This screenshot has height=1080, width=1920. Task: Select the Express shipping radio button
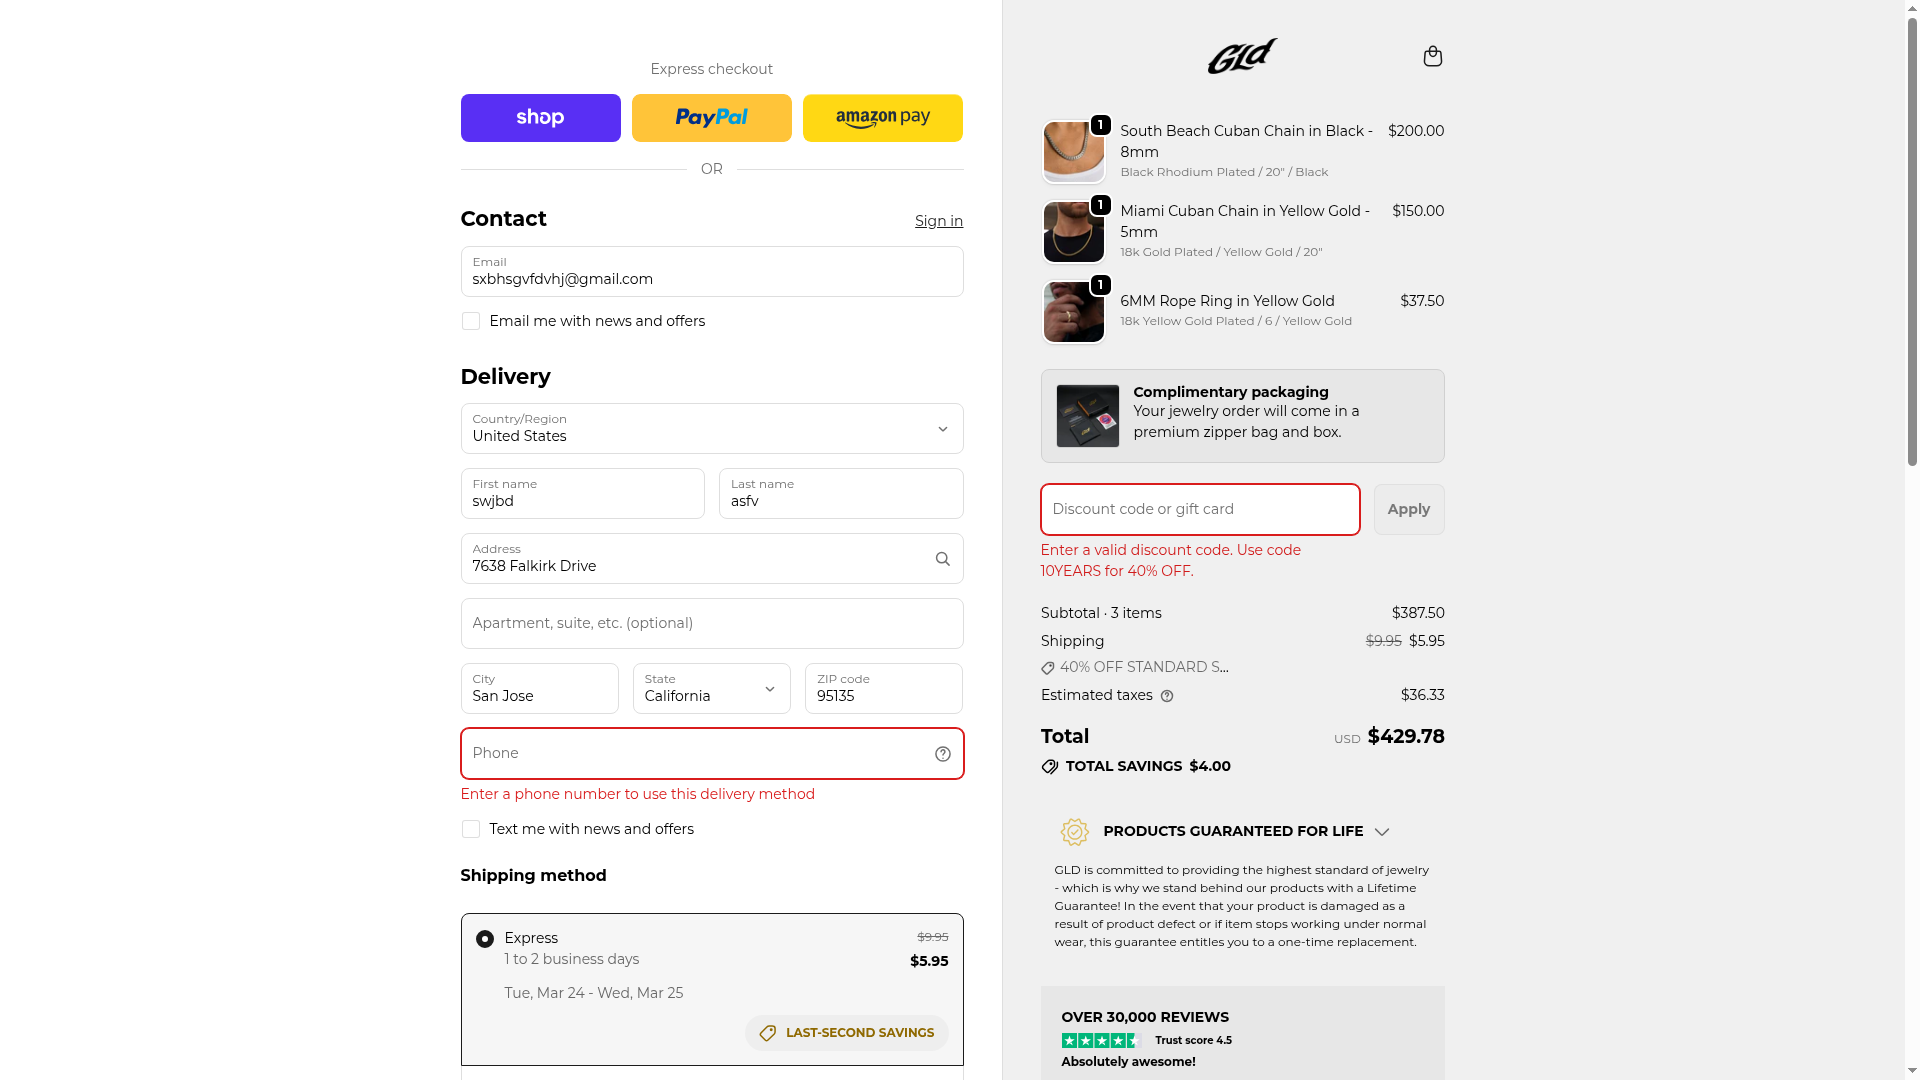[485, 939]
